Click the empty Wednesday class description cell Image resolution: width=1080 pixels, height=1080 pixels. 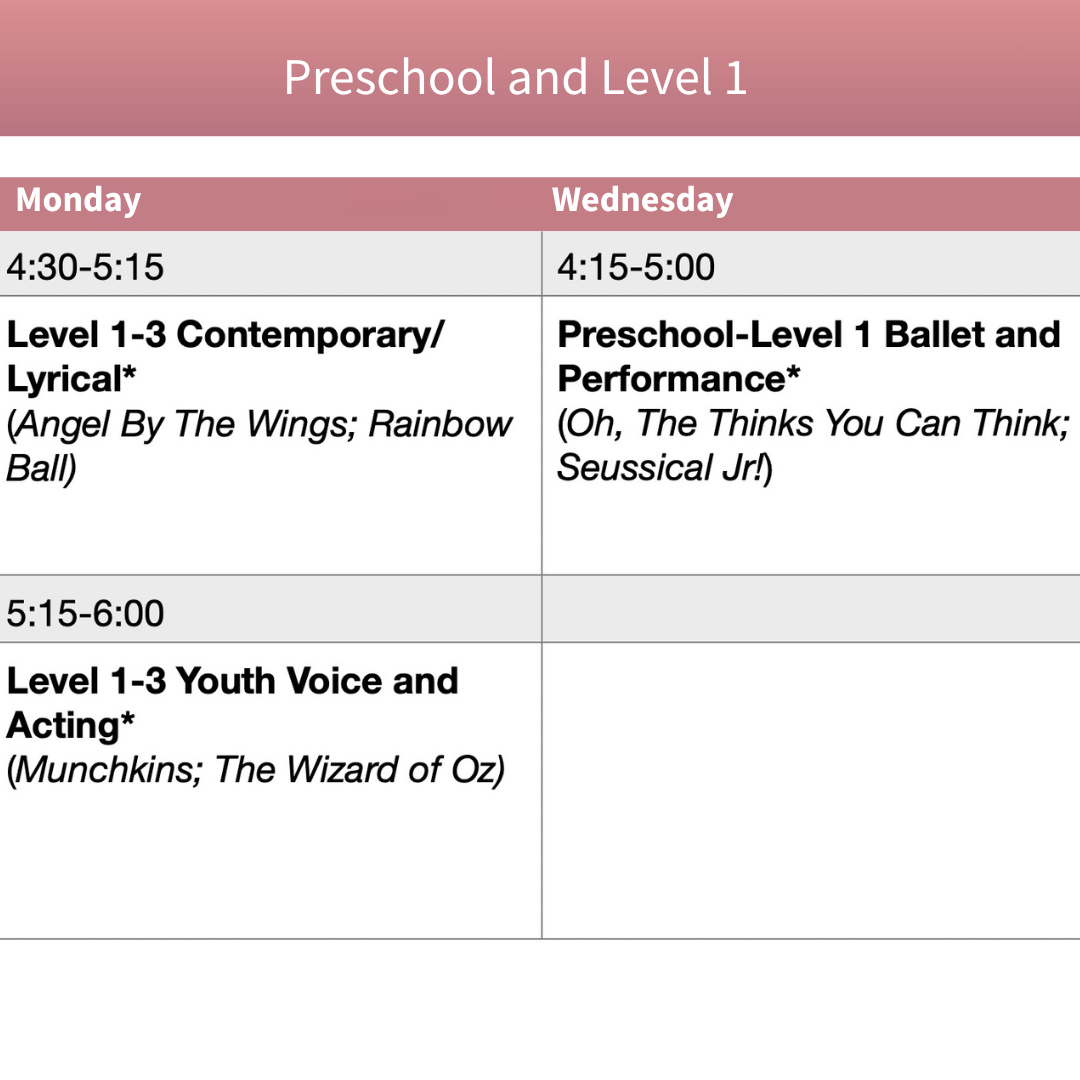810,790
